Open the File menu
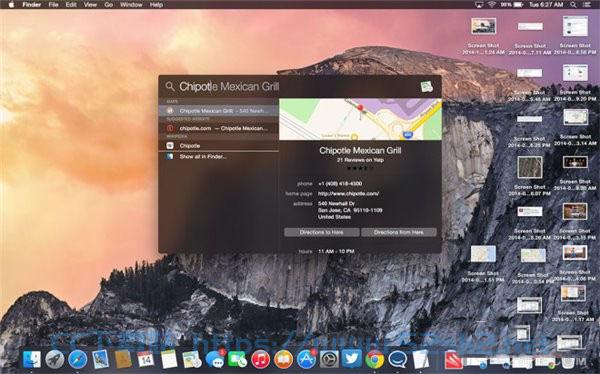 coord(53,5)
